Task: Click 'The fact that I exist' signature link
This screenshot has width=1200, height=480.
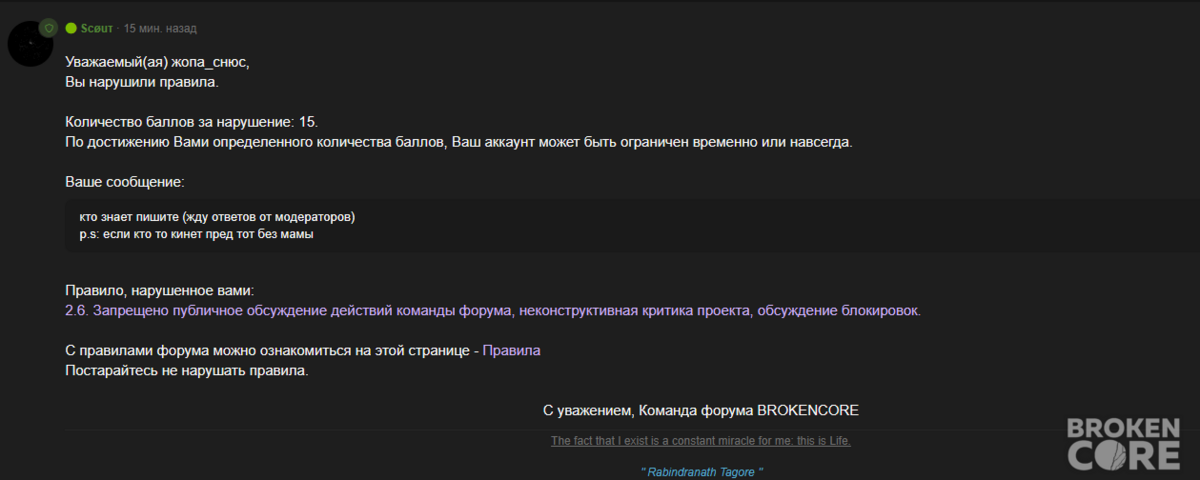Action: coord(701,441)
